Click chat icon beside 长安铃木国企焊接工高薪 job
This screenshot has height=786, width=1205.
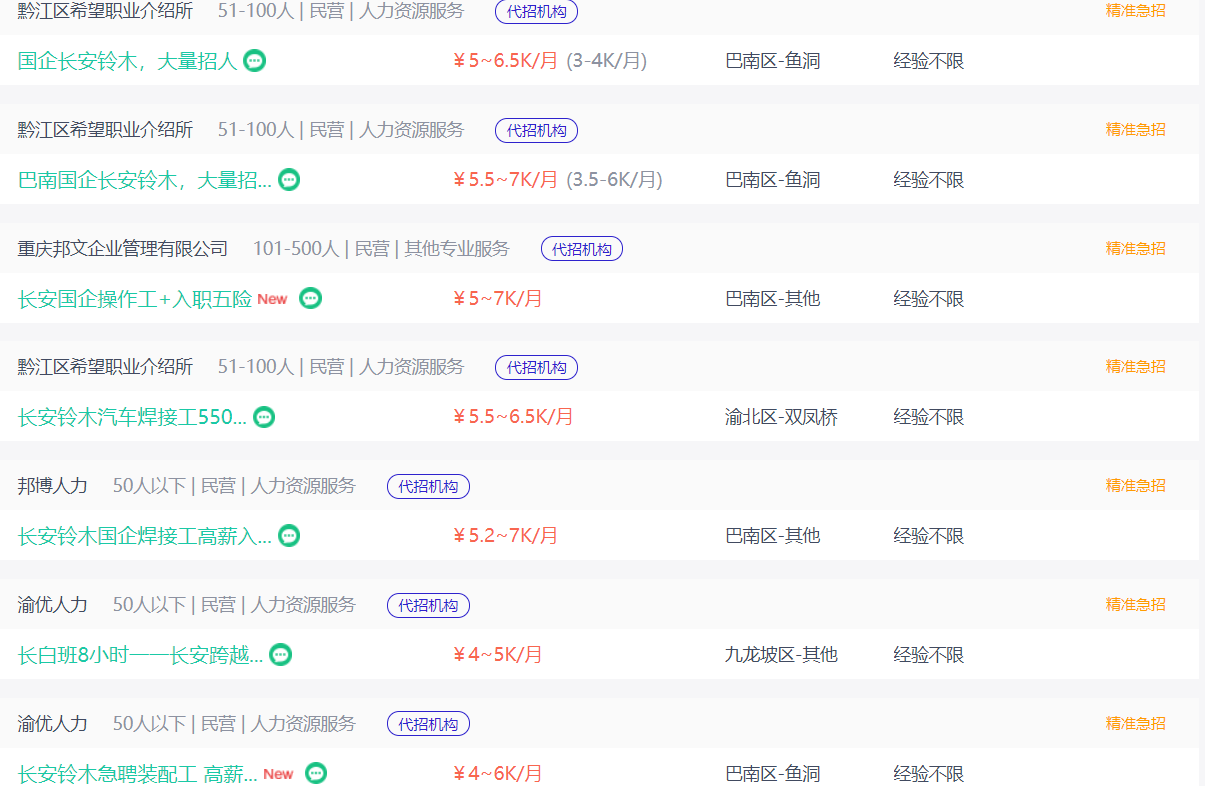coord(289,536)
